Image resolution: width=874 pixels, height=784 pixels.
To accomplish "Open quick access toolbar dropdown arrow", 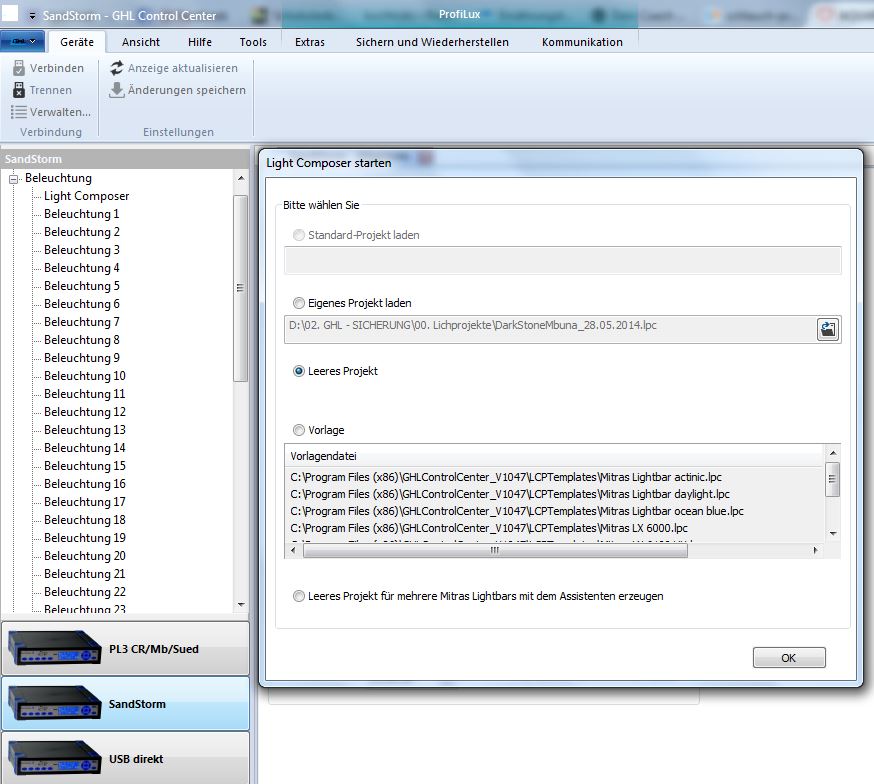I will click(x=32, y=16).
